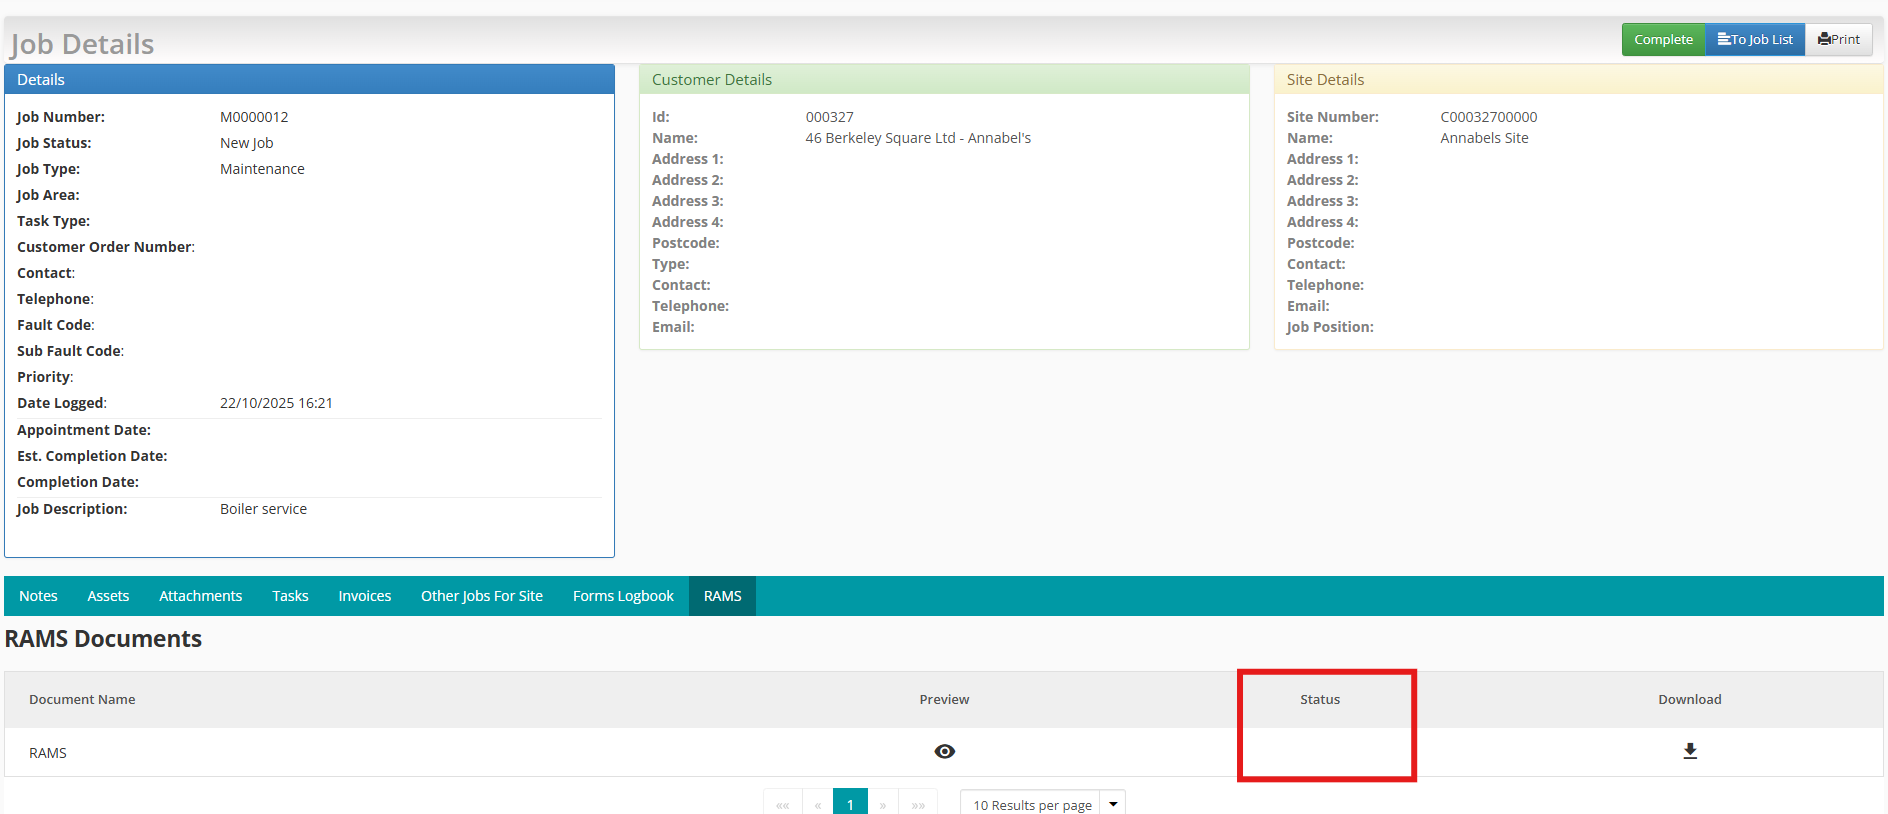
Task: Click the RAMS Documents heading
Action: click(103, 639)
